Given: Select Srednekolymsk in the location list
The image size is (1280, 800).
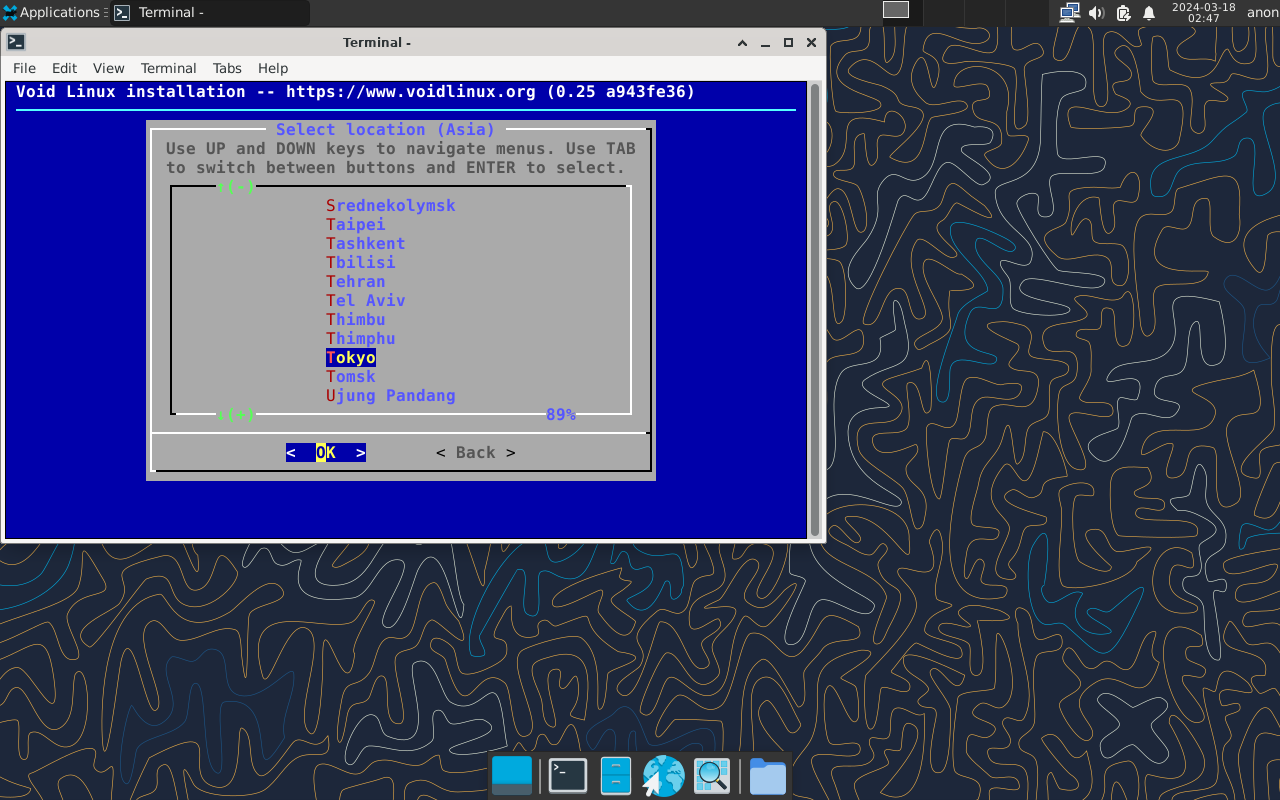Looking at the screenshot, I should click(x=391, y=205).
